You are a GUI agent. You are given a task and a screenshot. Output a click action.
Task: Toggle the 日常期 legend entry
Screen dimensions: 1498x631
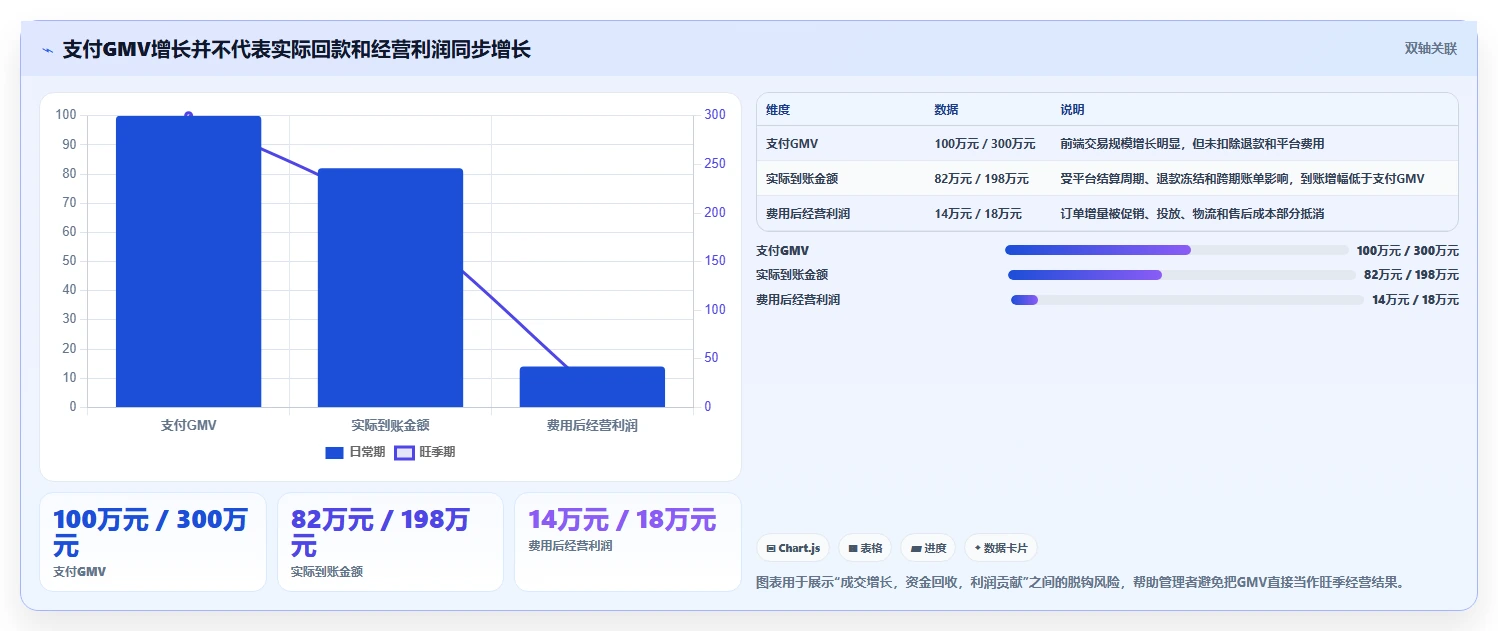355,452
